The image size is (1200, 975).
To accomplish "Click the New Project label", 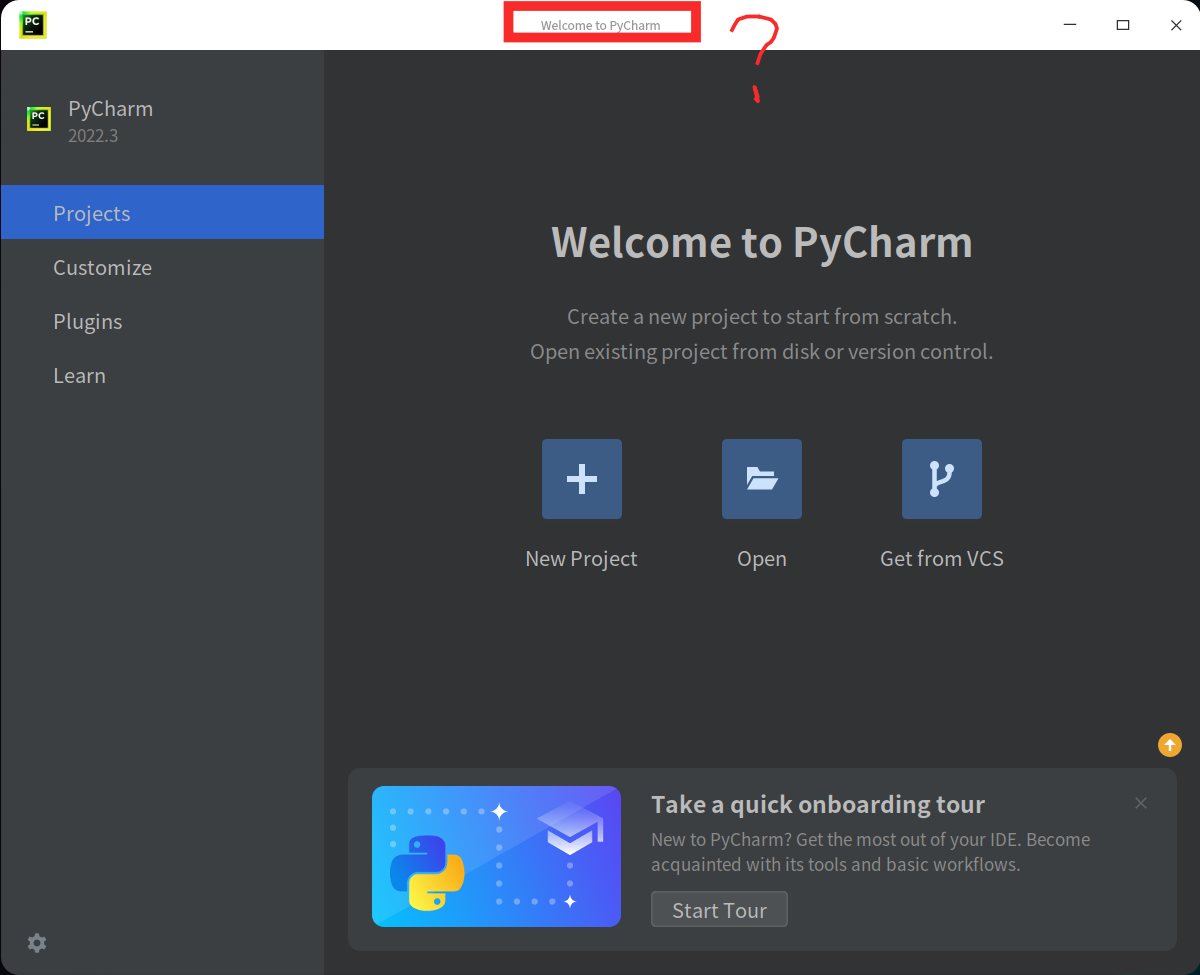I will pos(581,558).
